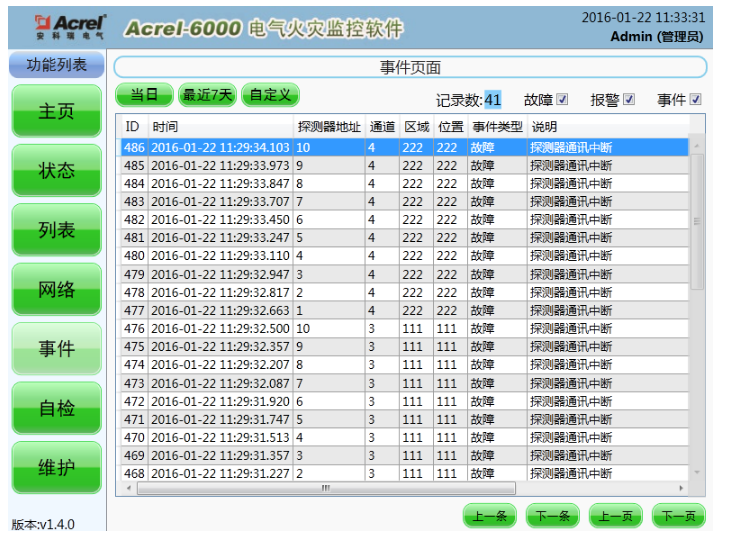
Task: Click the Acrel logo
Action: [x=70, y=27]
